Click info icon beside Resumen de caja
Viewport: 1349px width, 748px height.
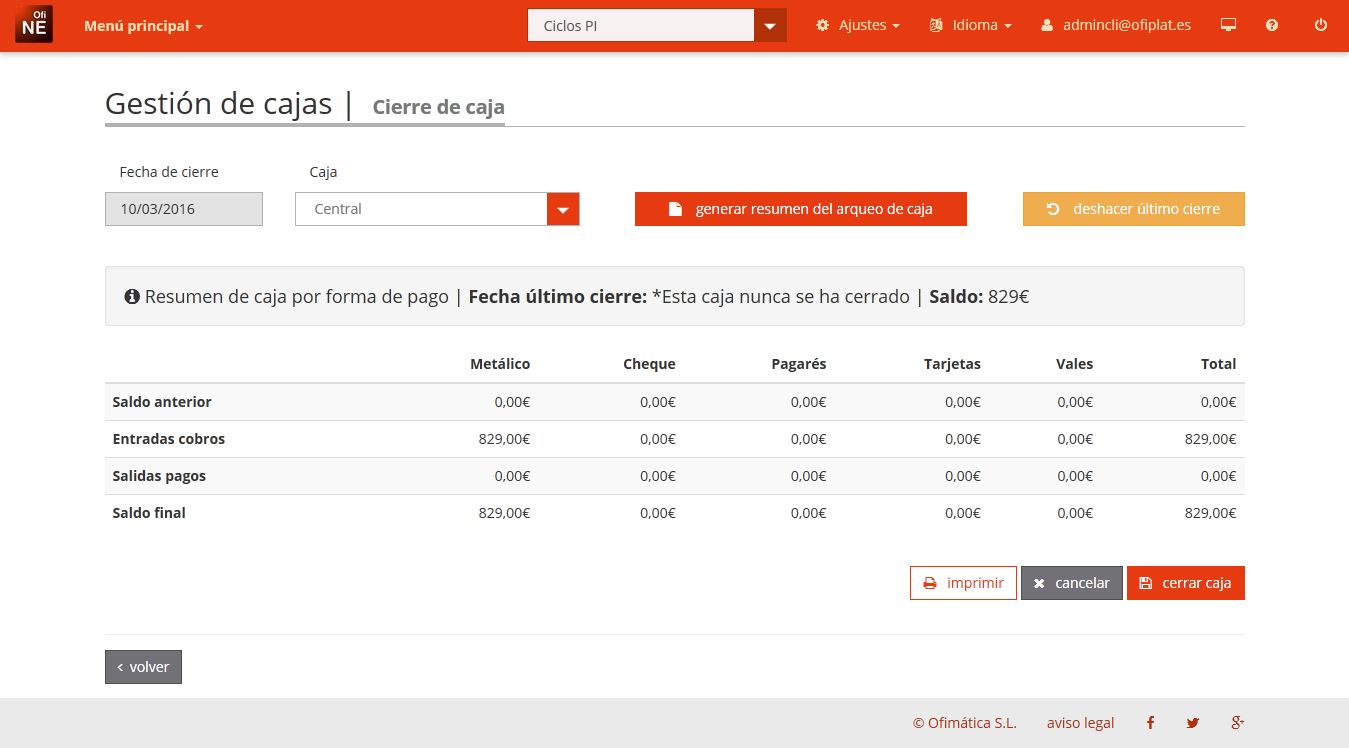pyautogui.click(x=132, y=297)
